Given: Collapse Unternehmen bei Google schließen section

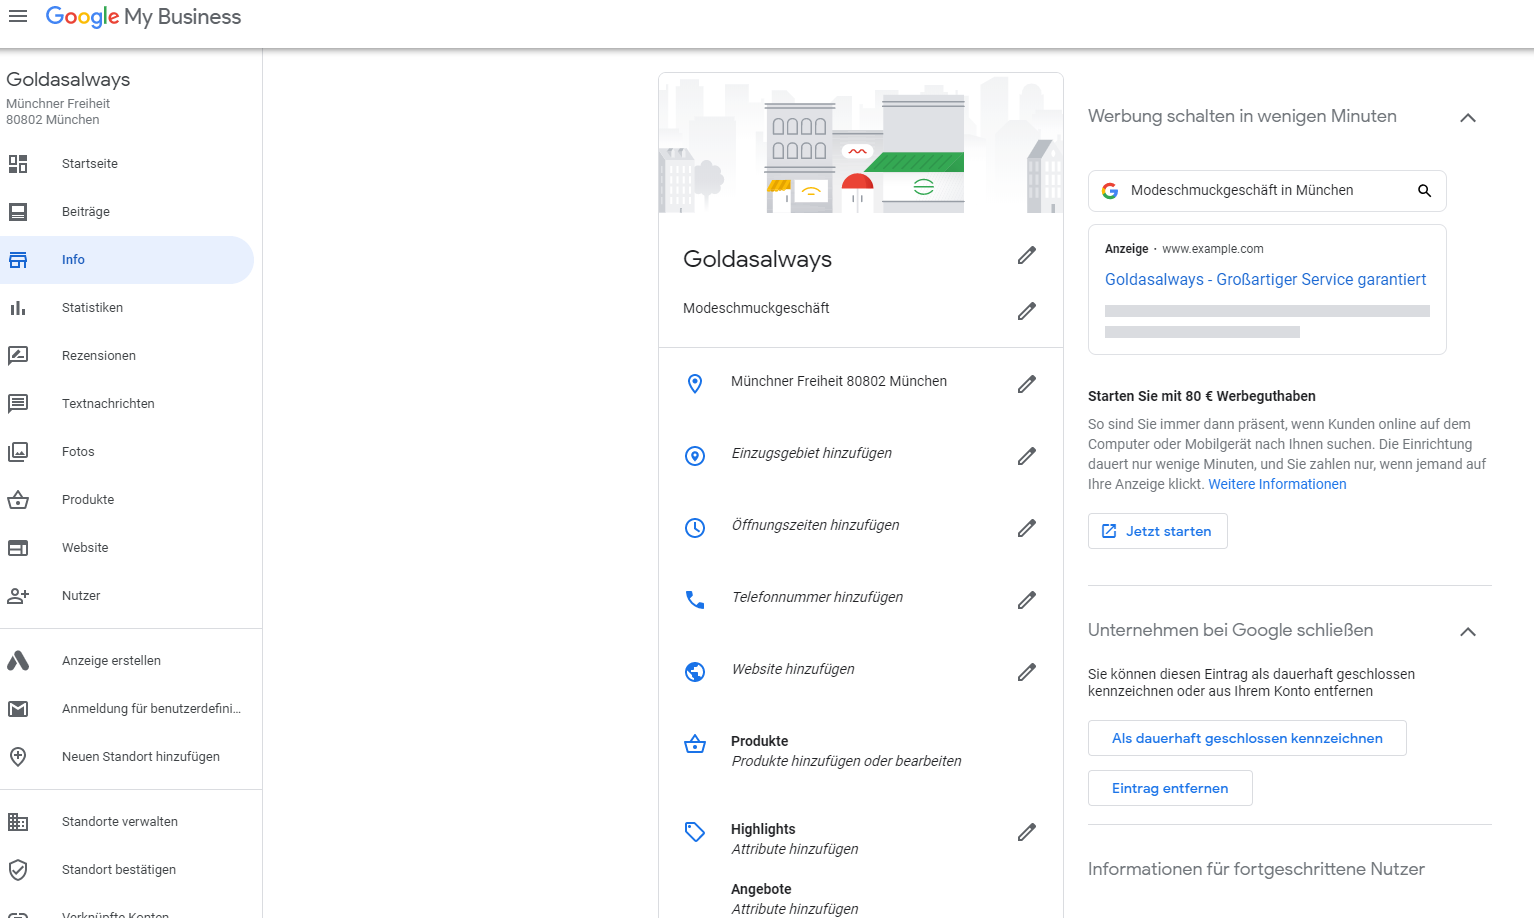Looking at the screenshot, I should [1468, 632].
